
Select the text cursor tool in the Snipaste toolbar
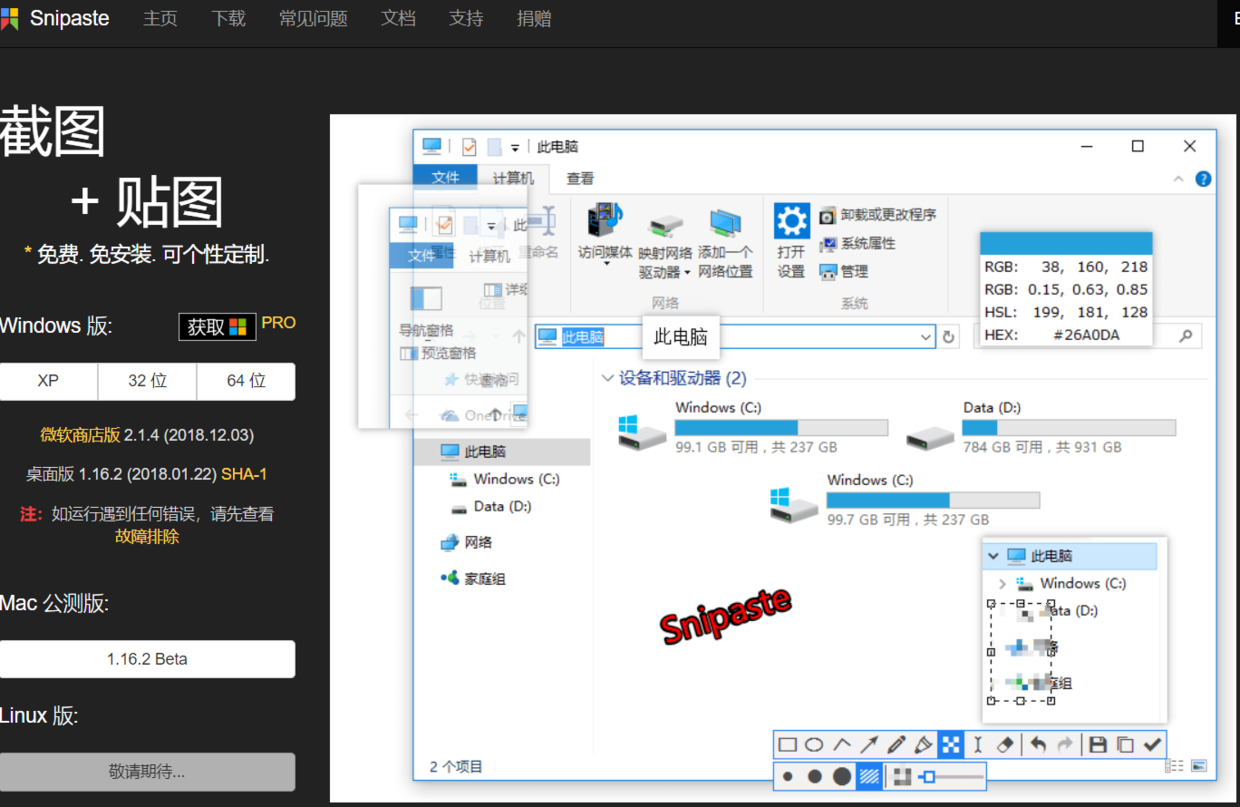[978, 744]
